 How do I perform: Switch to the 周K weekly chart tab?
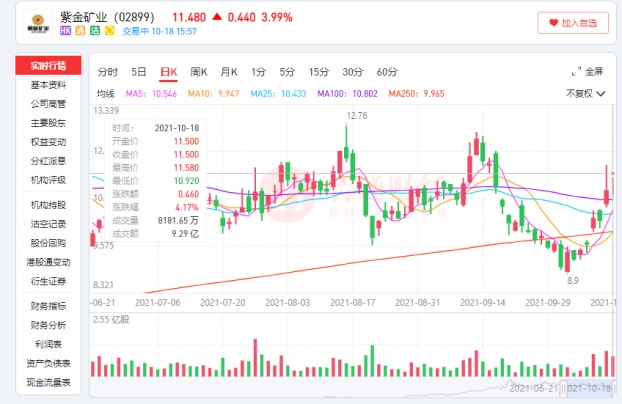(198, 72)
